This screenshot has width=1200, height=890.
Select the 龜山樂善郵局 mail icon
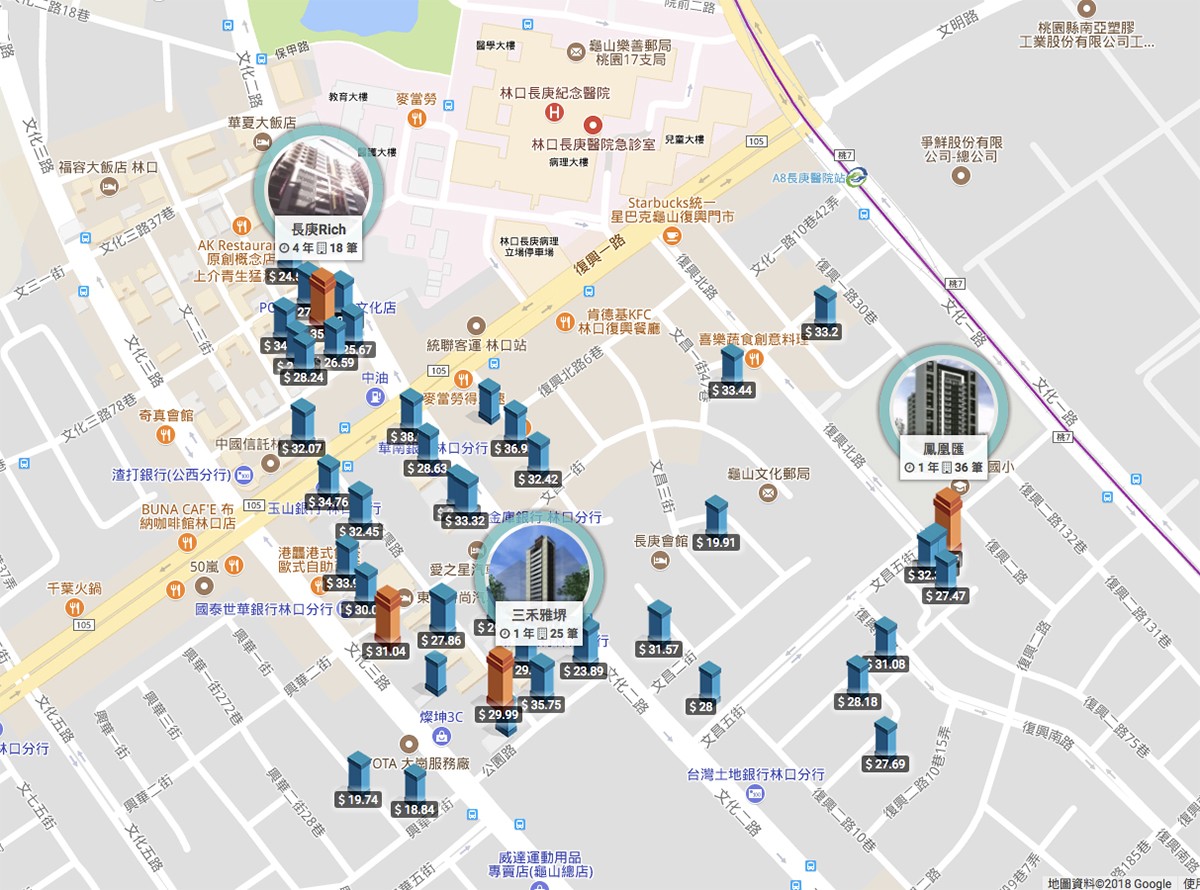[x=575, y=51]
